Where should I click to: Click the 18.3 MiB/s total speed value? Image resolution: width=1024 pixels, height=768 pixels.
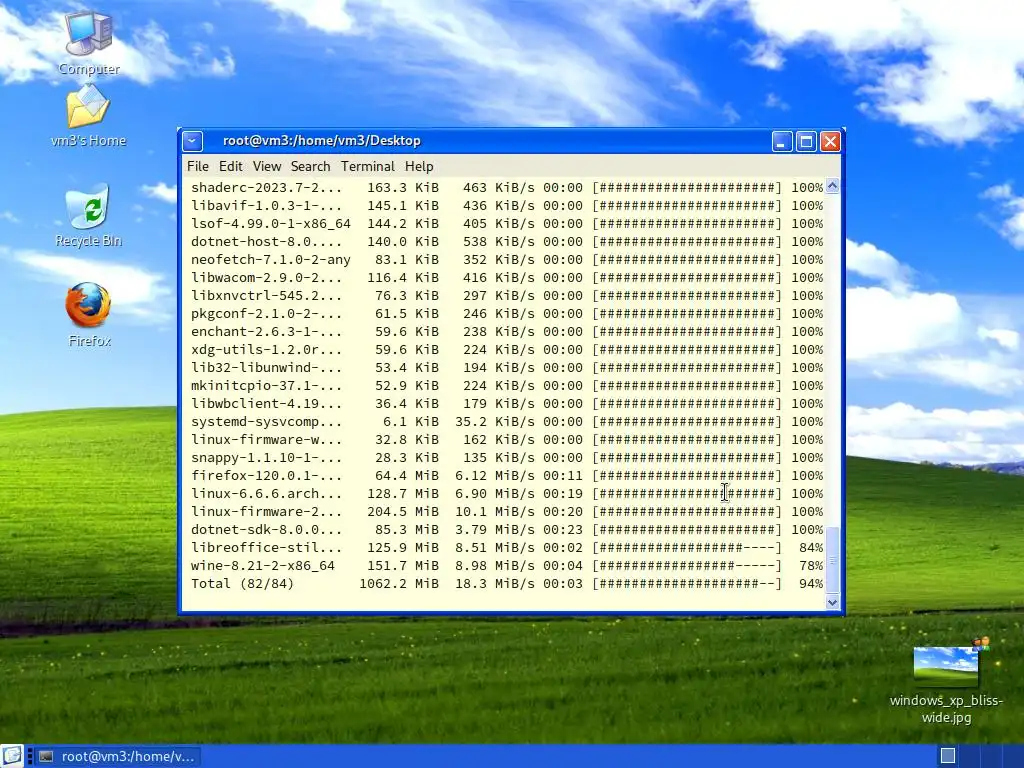pyautogui.click(x=494, y=583)
